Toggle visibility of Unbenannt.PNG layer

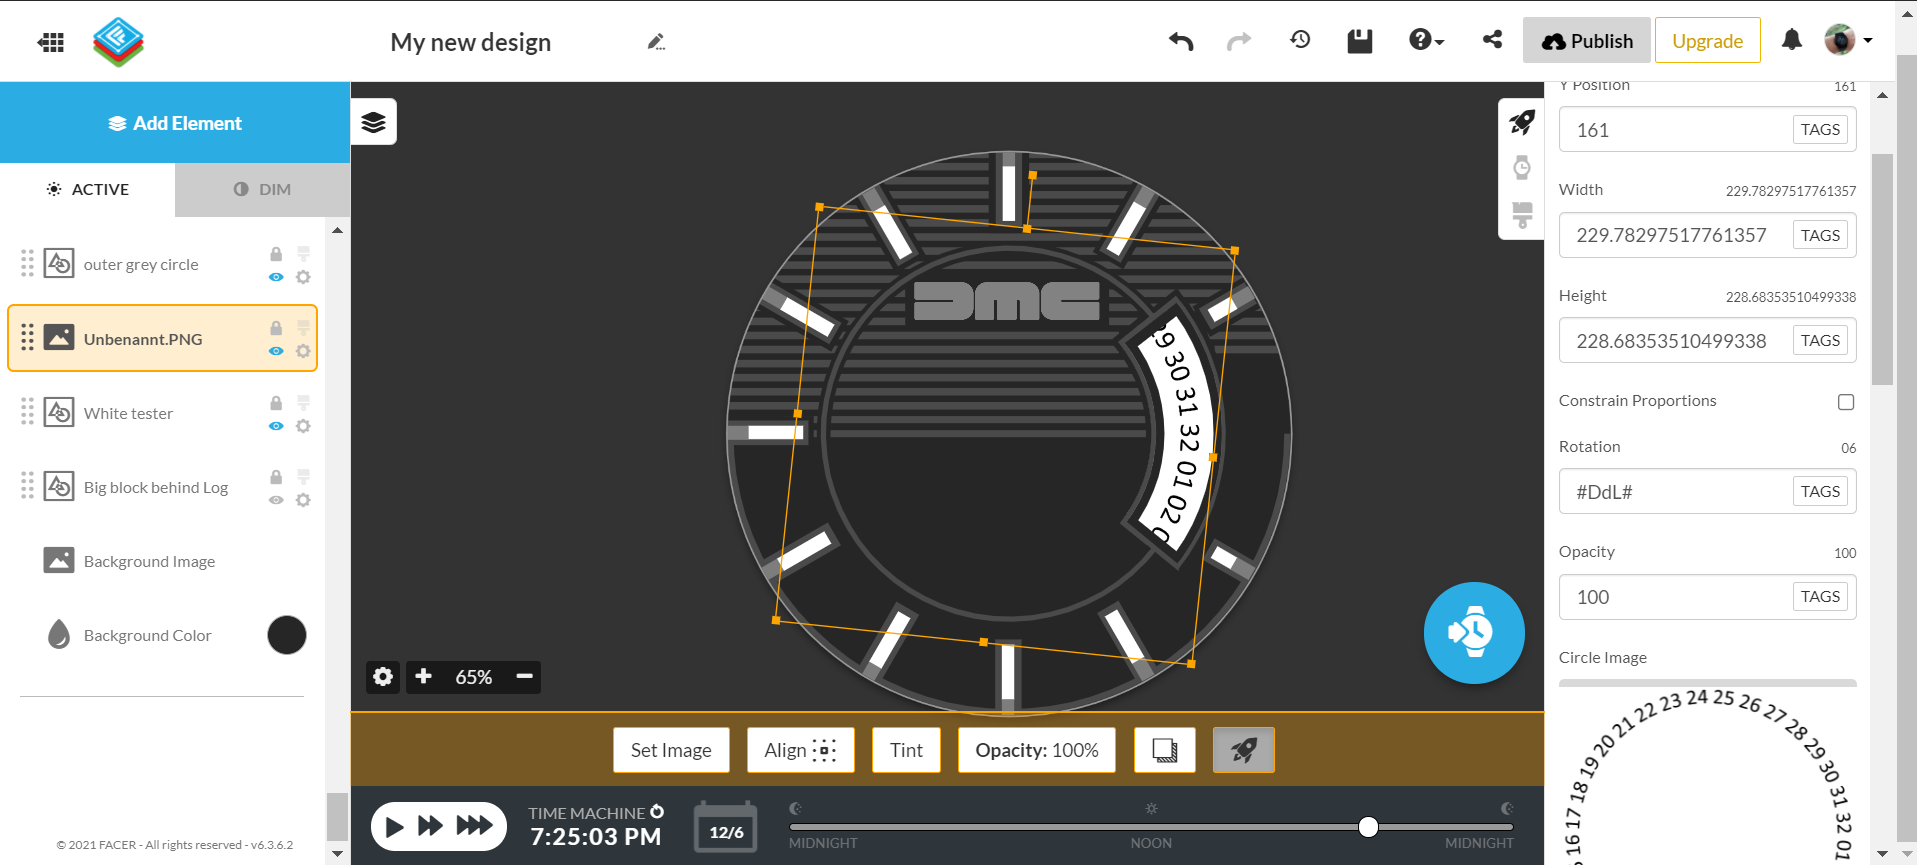(276, 351)
